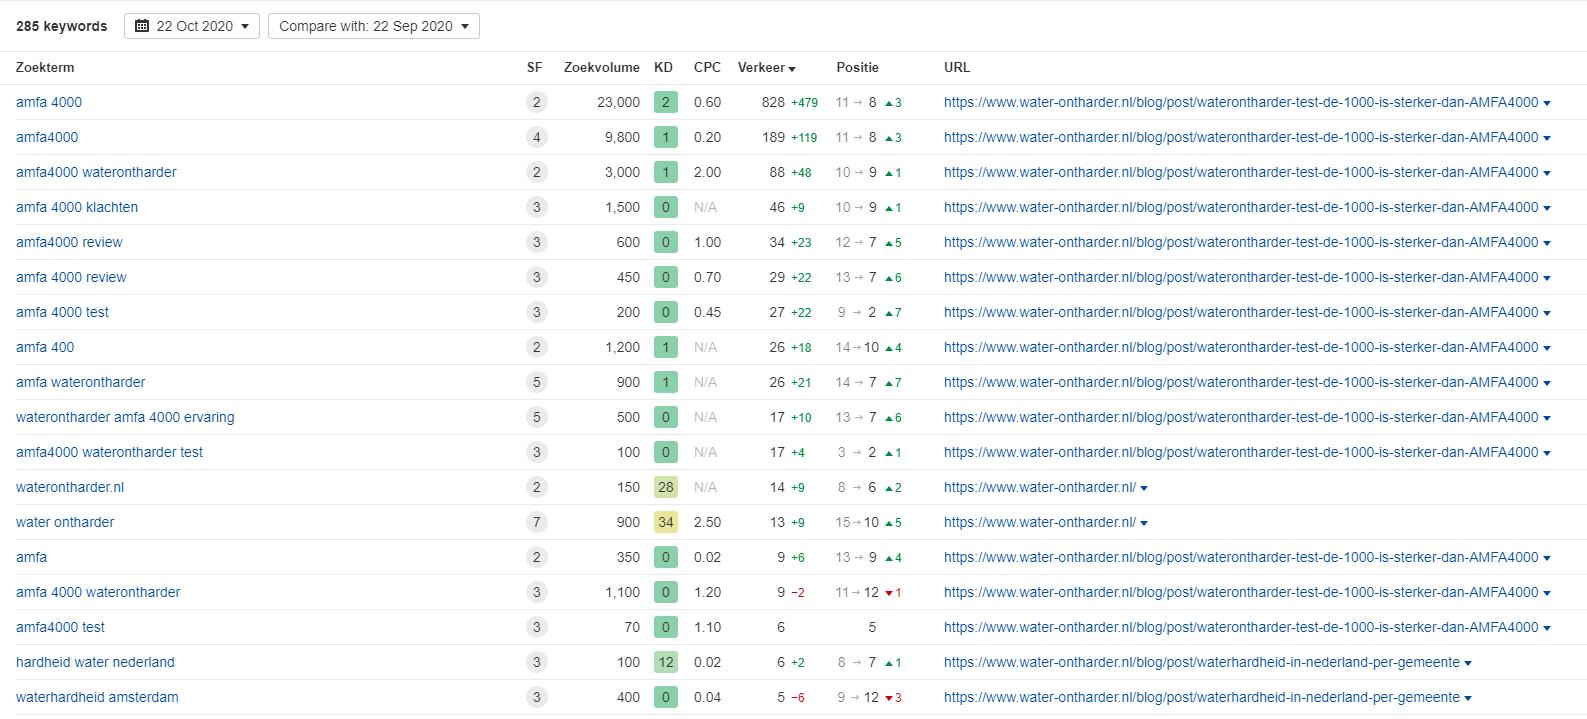The height and width of the screenshot is (719, 1587).
Task: Click search volume 23,000 for 'amfa 4000'
Action: 618,102
